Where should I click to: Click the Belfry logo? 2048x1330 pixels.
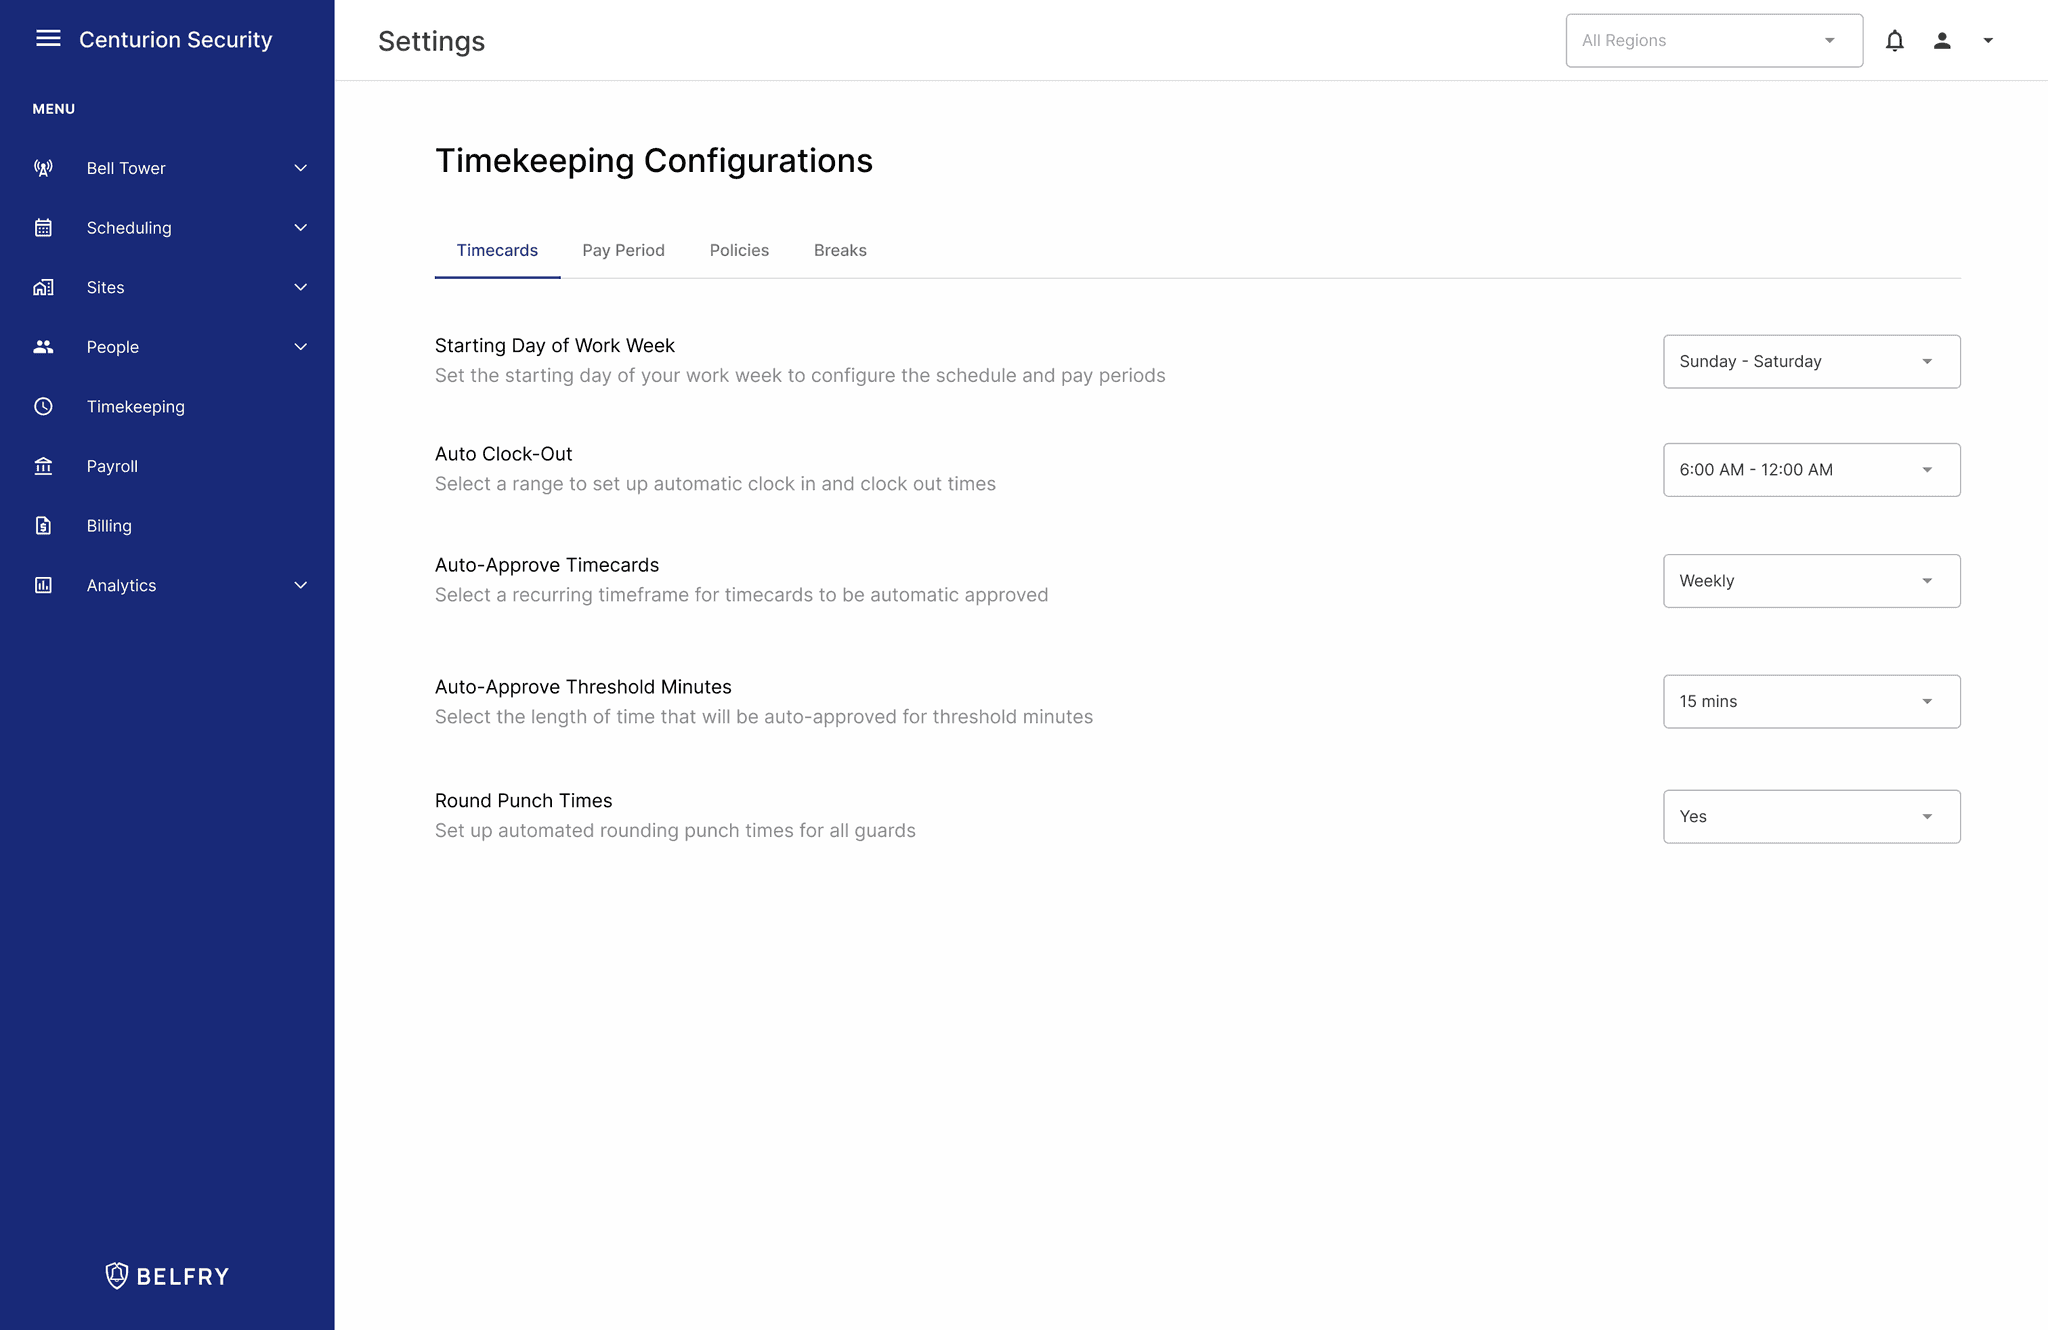point(167,1276)
